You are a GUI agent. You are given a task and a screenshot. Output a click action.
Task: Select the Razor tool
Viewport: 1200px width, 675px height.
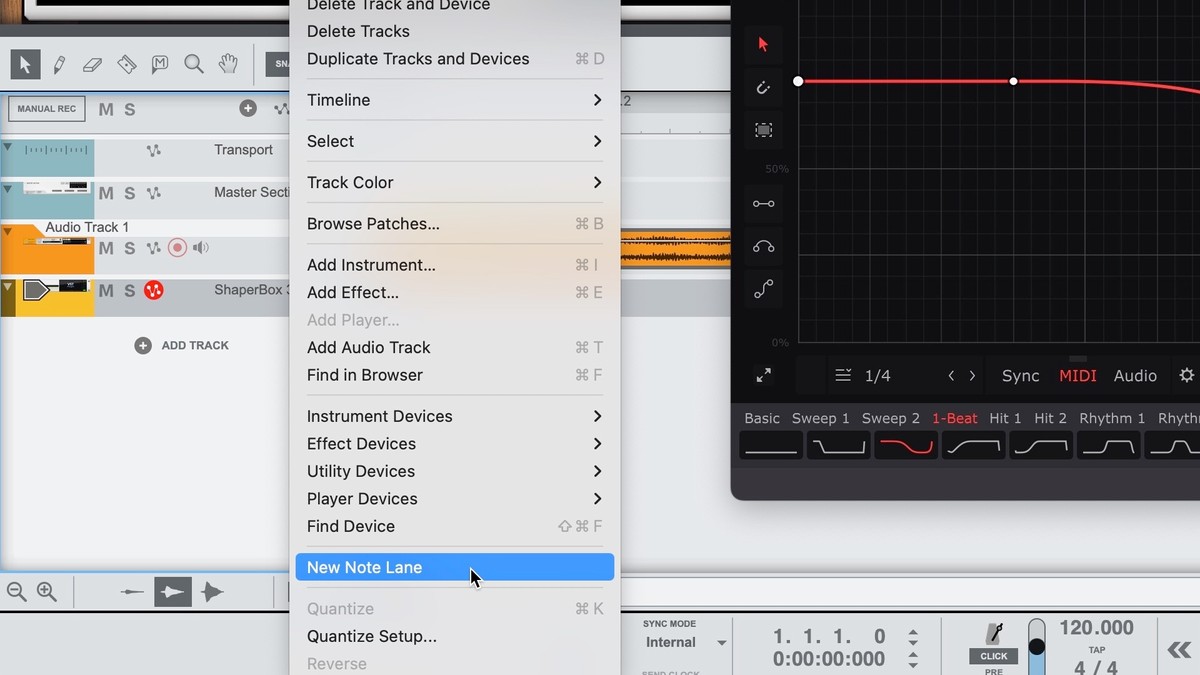tap(126, 64)
